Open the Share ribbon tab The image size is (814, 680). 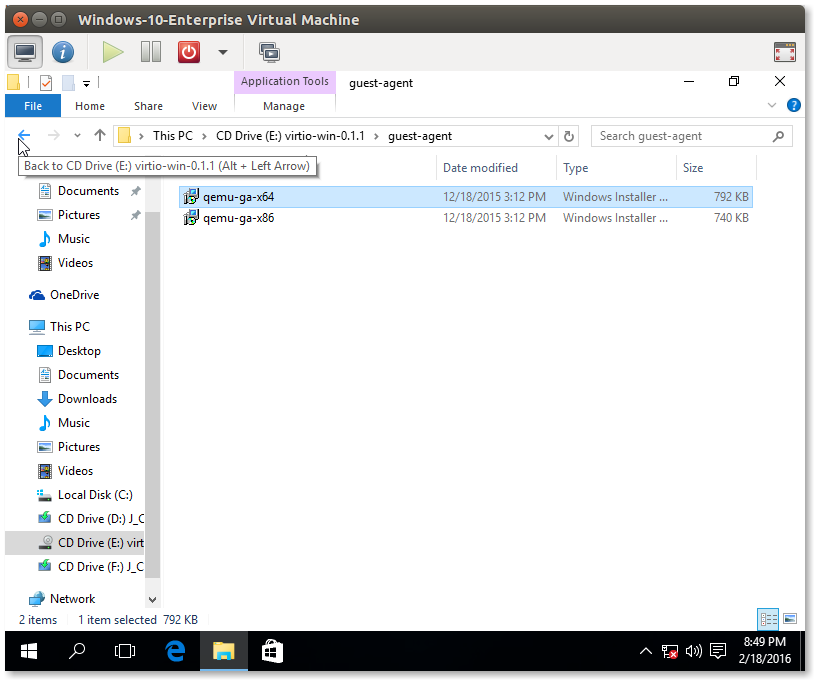point(148,106)
